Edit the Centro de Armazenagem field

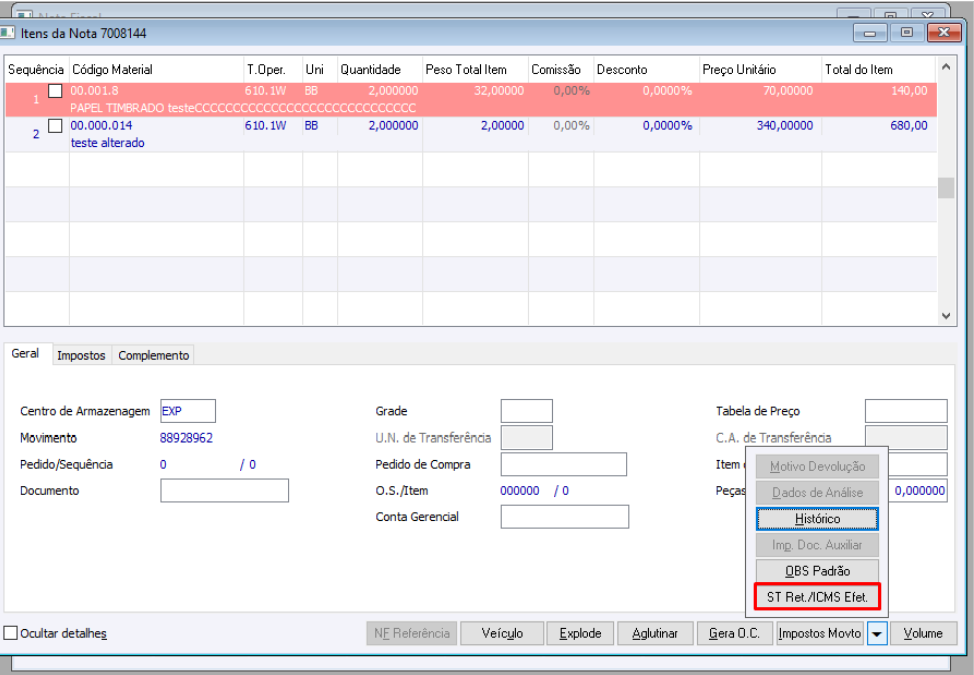point(188,411)
